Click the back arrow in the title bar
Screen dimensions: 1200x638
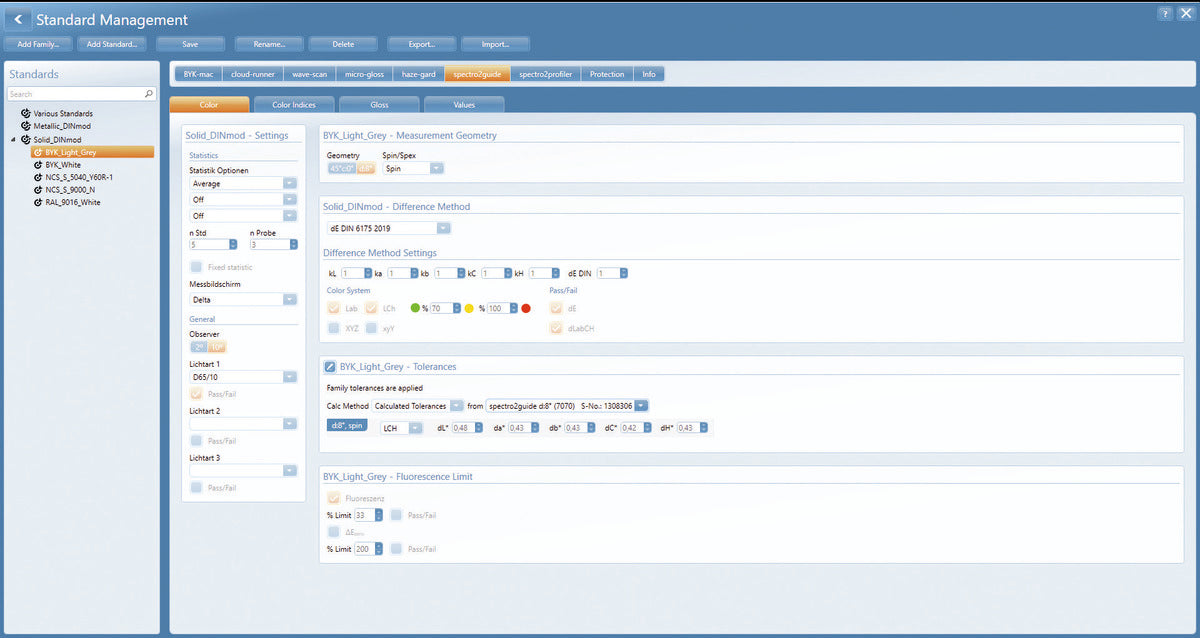(x=17, y=18)
